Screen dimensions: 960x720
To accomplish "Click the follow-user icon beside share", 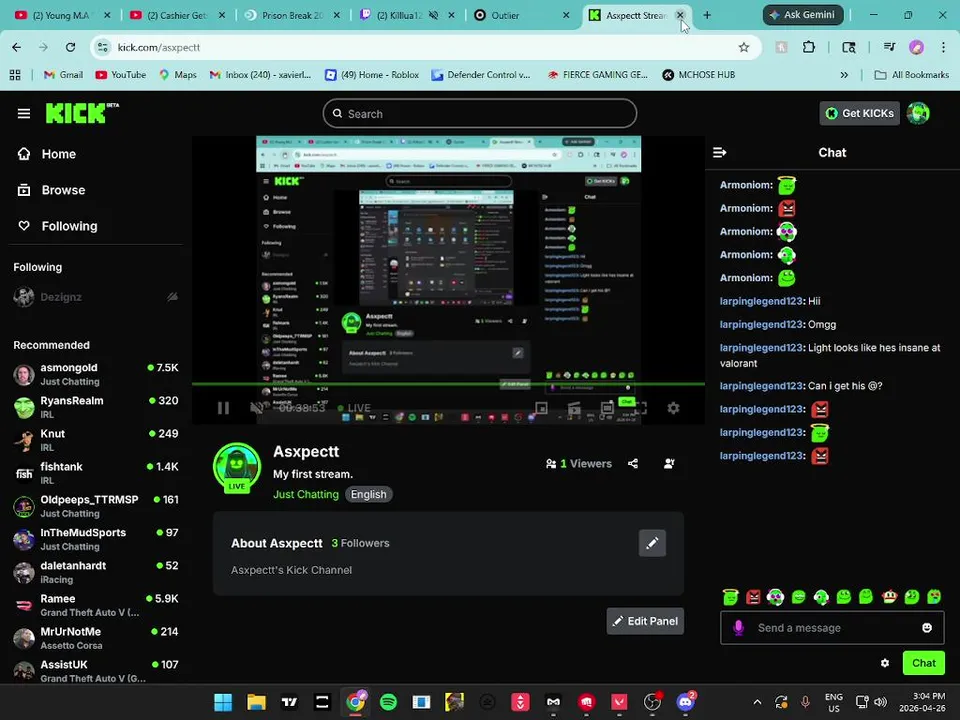I will click(669, 463).
